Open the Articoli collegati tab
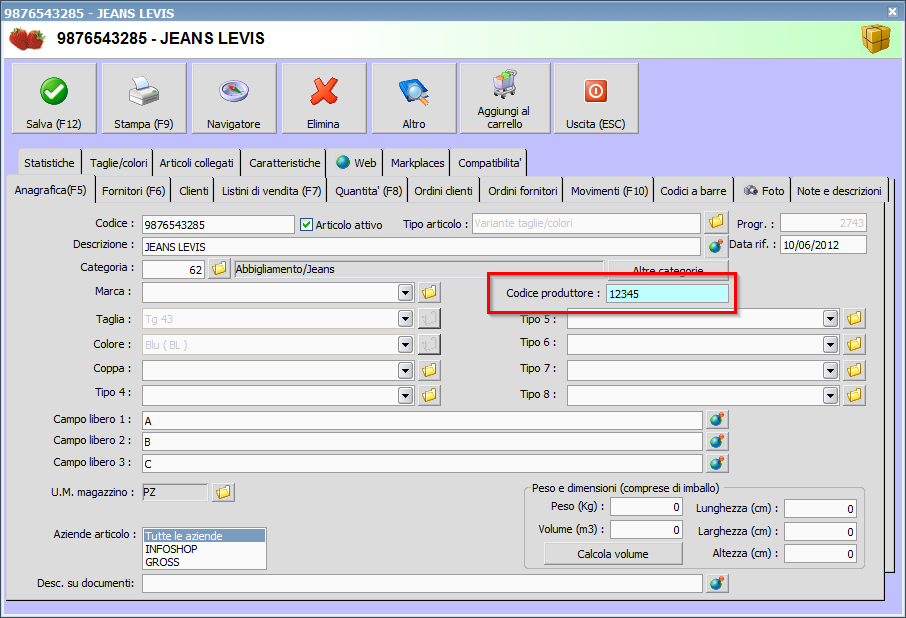906x618 pixels. [x=196, y=163]
